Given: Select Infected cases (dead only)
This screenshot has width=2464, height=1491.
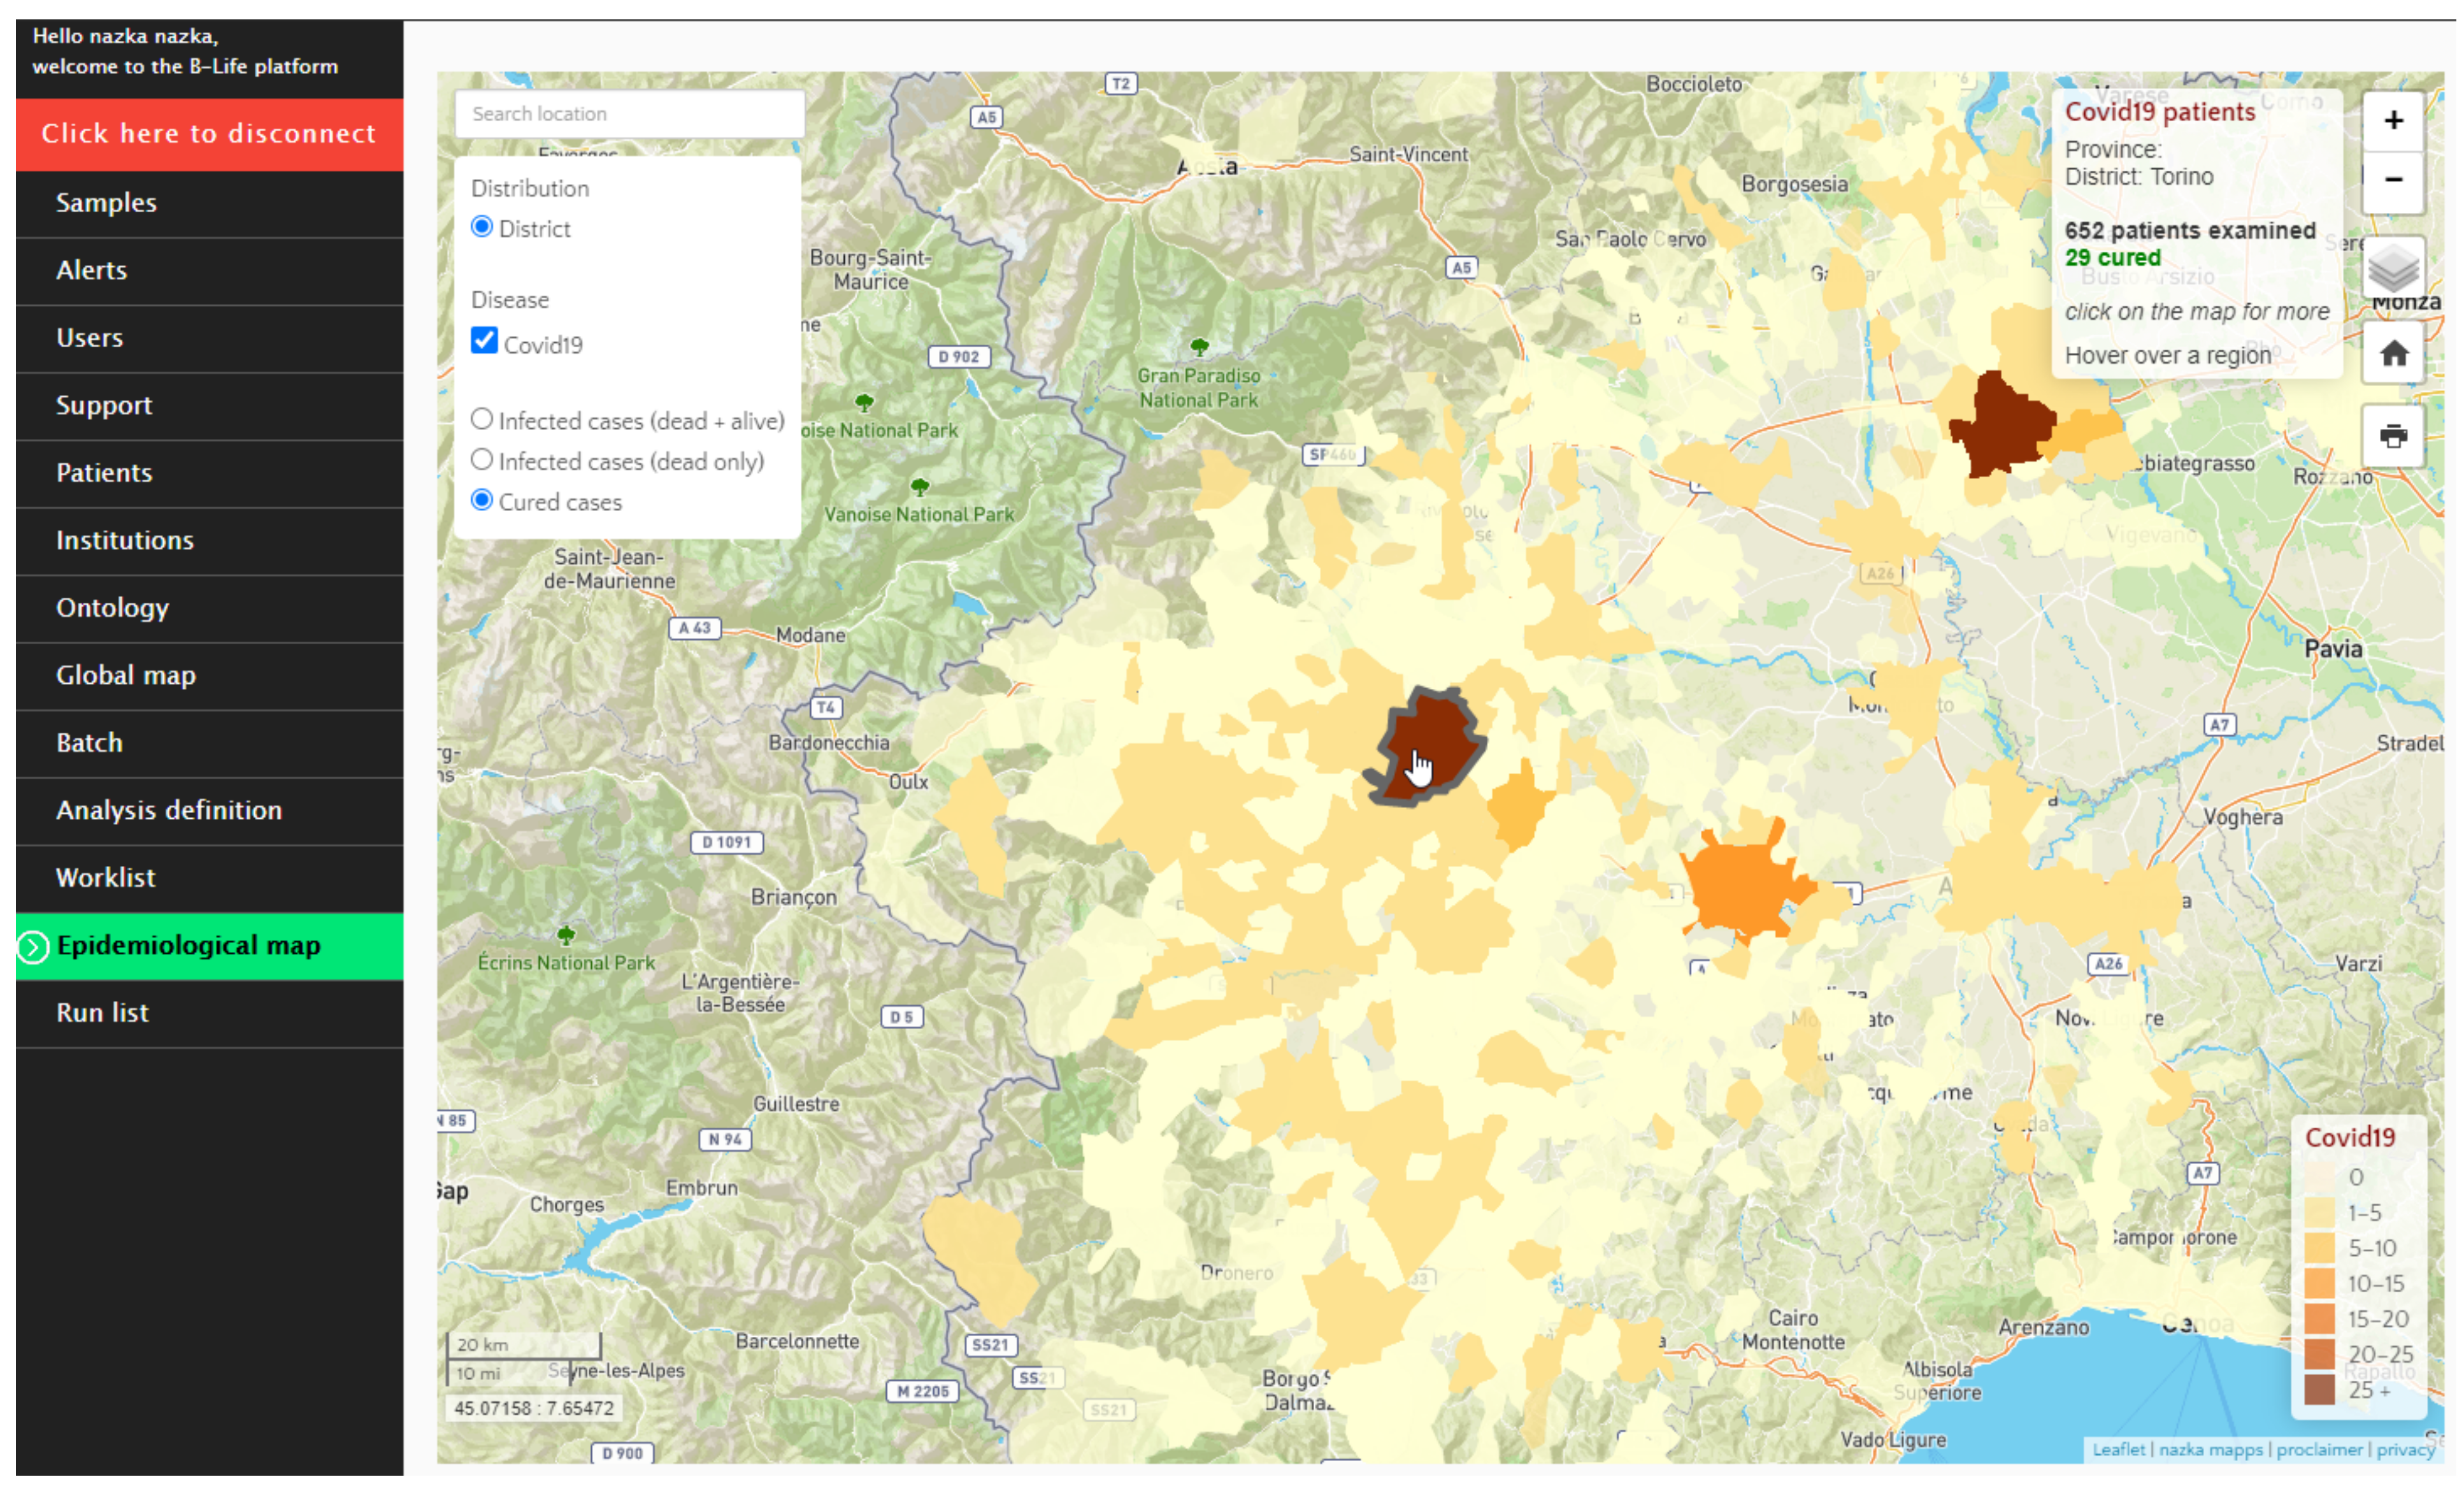Looking at the screenshot, I should 482,460.
